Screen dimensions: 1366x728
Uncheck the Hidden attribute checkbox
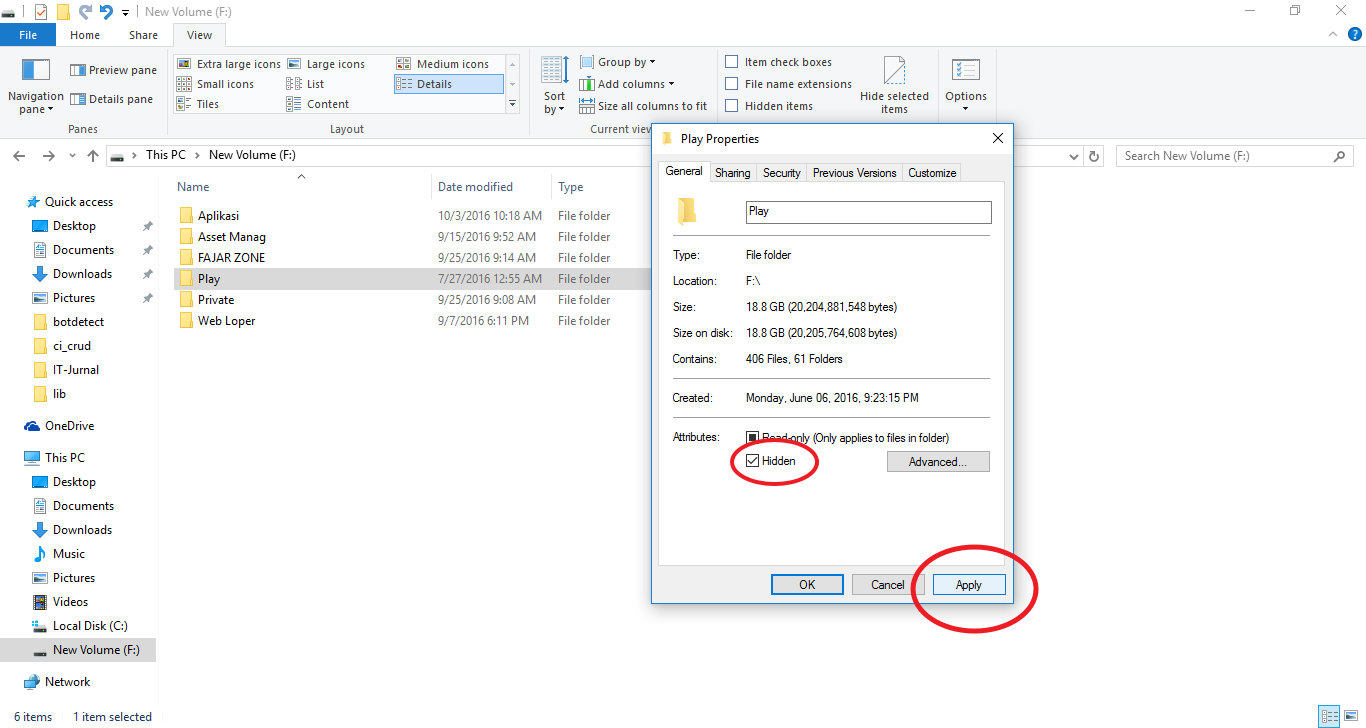click(x=753, y=461)
